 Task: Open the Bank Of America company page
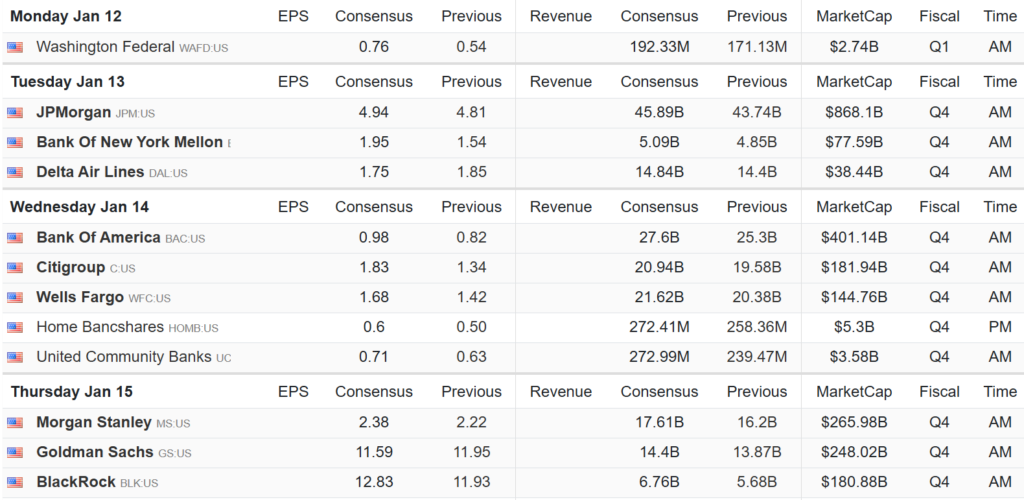click(98, 237)
